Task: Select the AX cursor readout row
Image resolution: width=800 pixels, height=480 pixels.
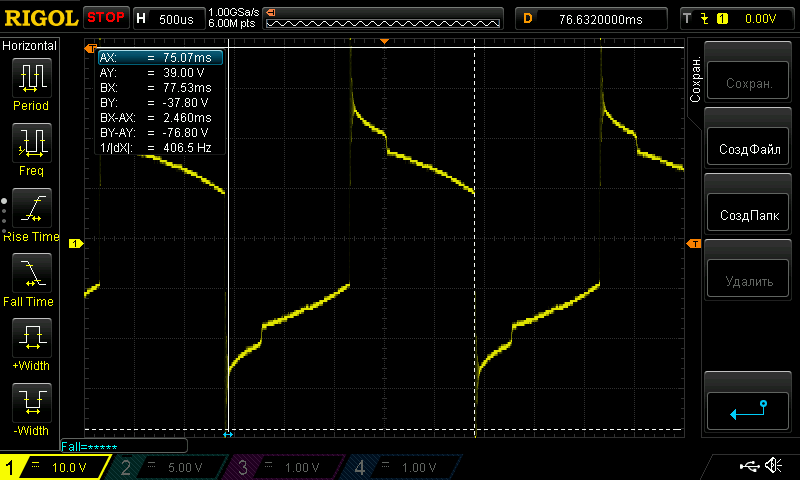Action: click(x=160, y=58)
